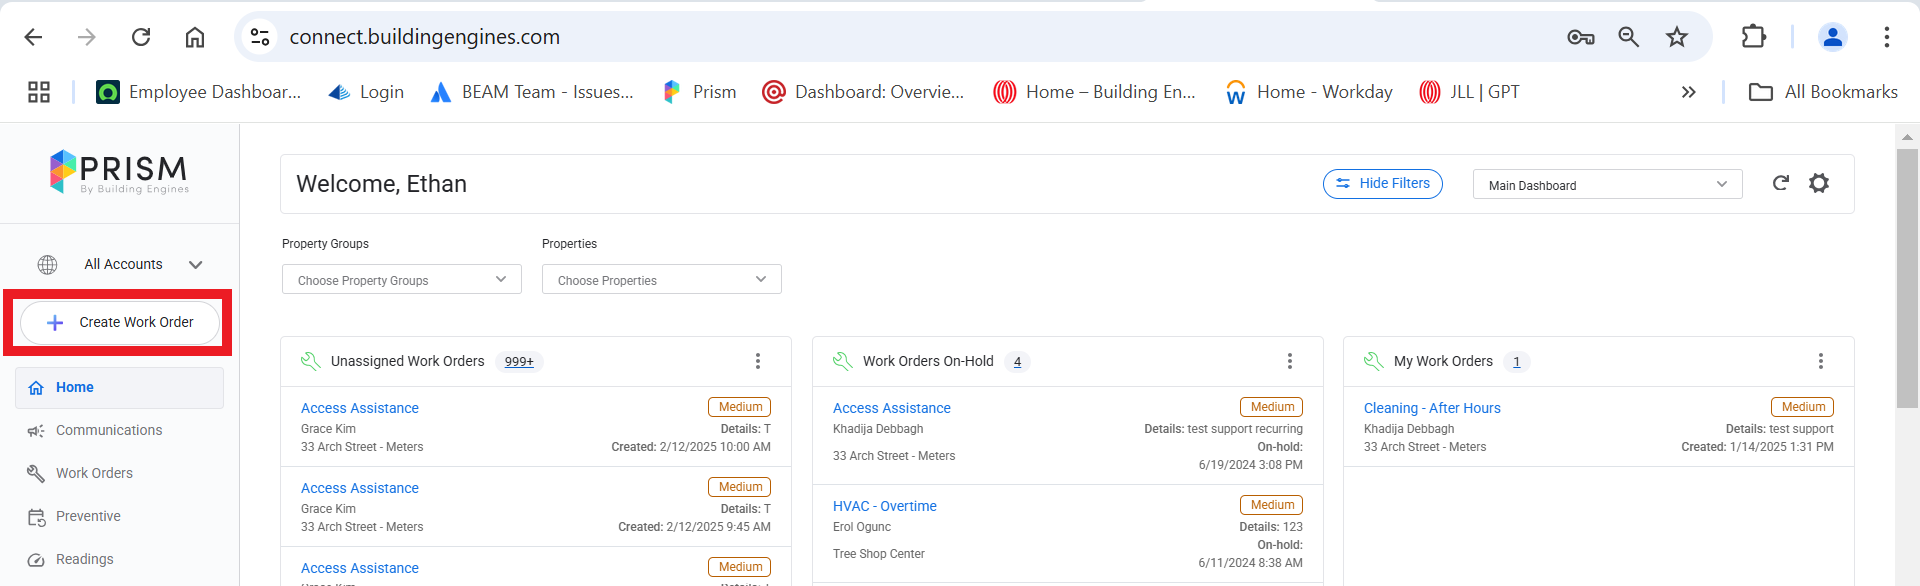Open My Work Orders three-dot menu
Viewport: 1920px width, 586px height.
pos(1821,361)
